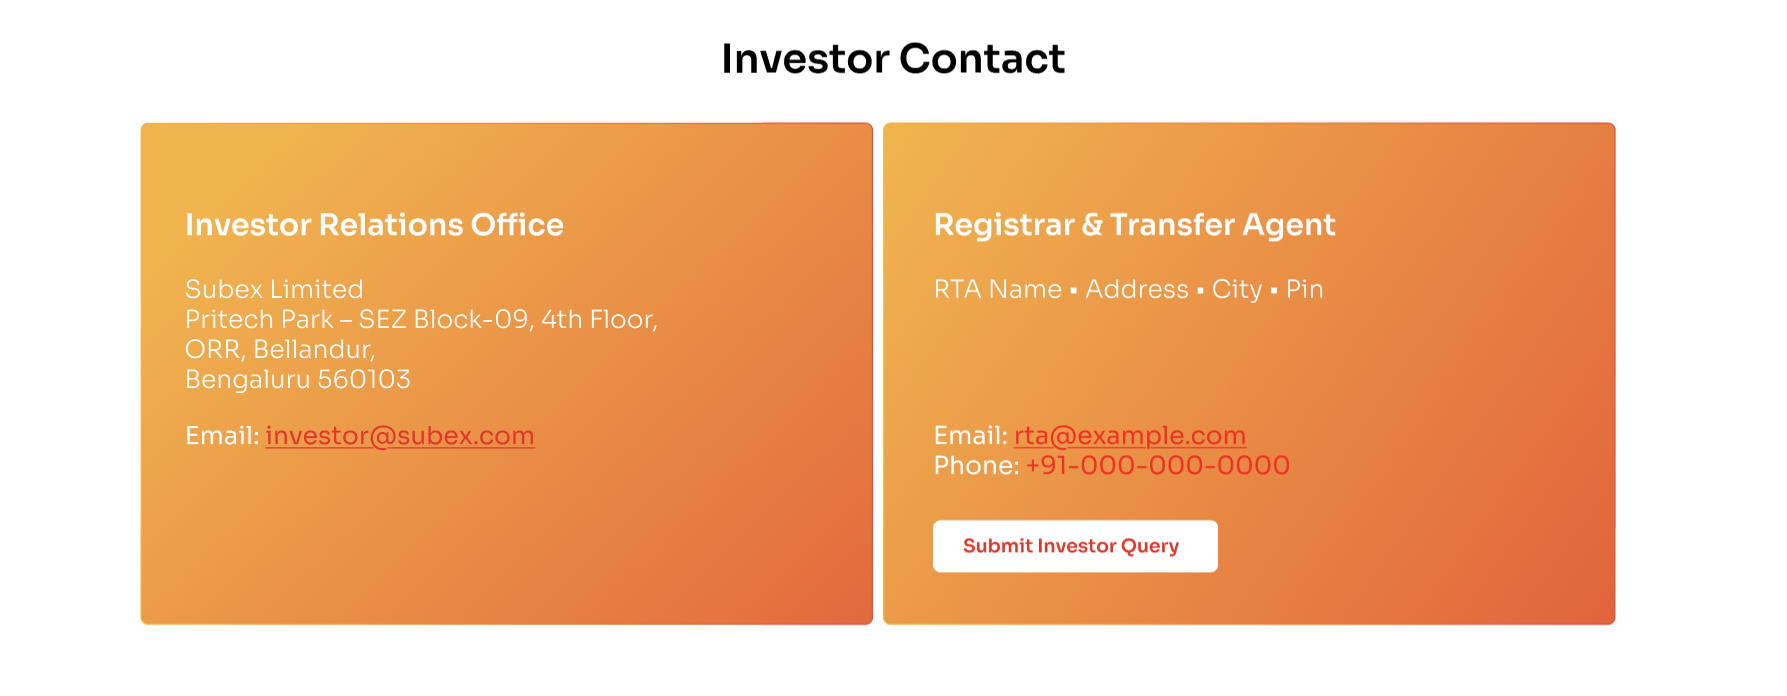
Task: Click the Email label before investor@subex.com
Action: (x=221, y=436)
